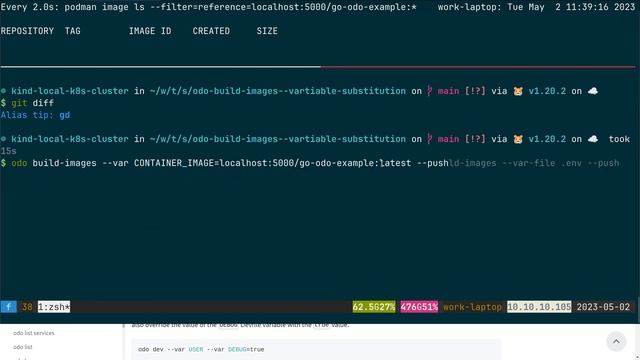The width and height of the screenshot is (640, 360).
Task: Click the git branch icon before 'main' in first prompt
Action: click(429, 91)
